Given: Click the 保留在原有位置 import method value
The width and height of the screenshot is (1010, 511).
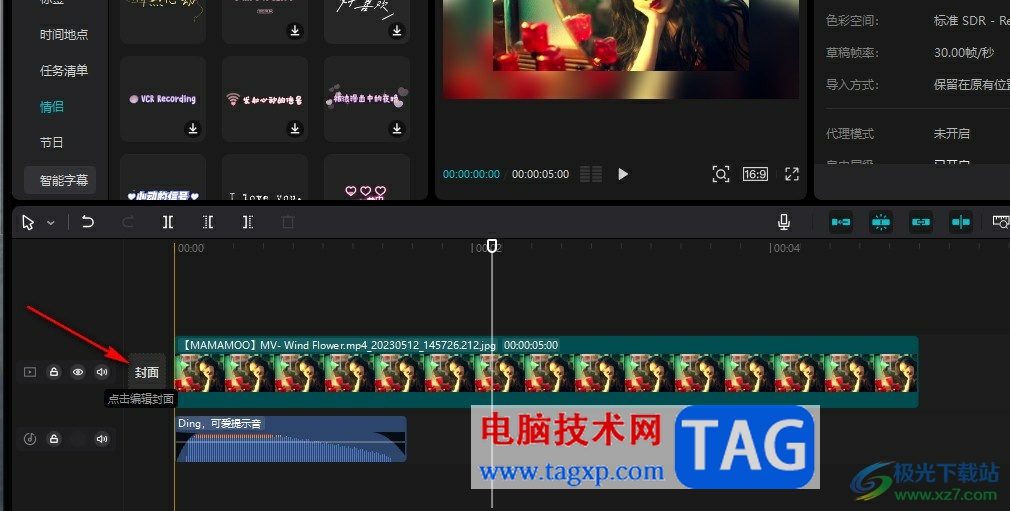Looking at the screenshot, I should pyautogui.click(x=971, y=84).
